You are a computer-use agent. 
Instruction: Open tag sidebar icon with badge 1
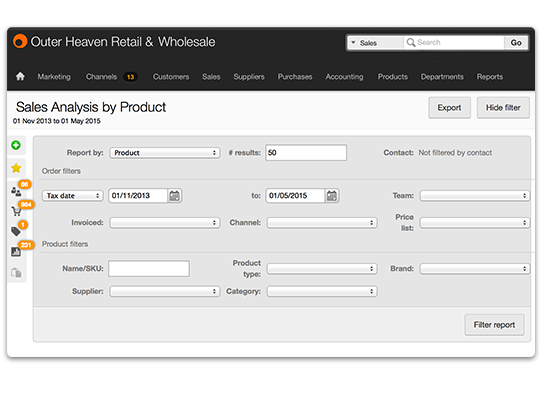(x=16, y=231)
